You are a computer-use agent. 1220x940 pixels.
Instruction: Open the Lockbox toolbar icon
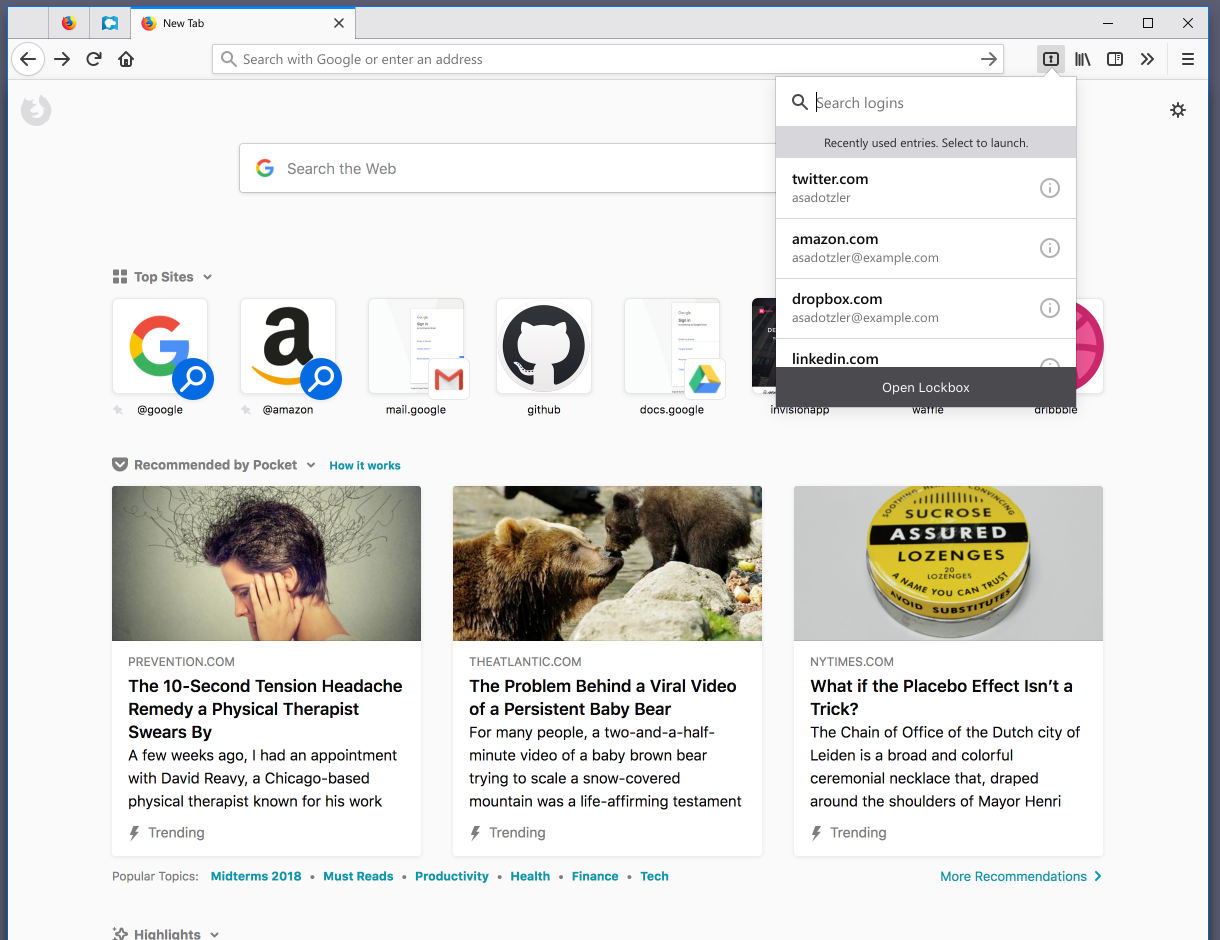pos(1050,59)
